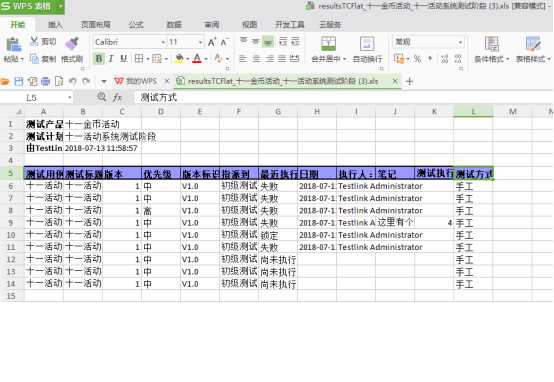
Task: Select cell containing 锁定 in row 10
Action: pos(278,235)
